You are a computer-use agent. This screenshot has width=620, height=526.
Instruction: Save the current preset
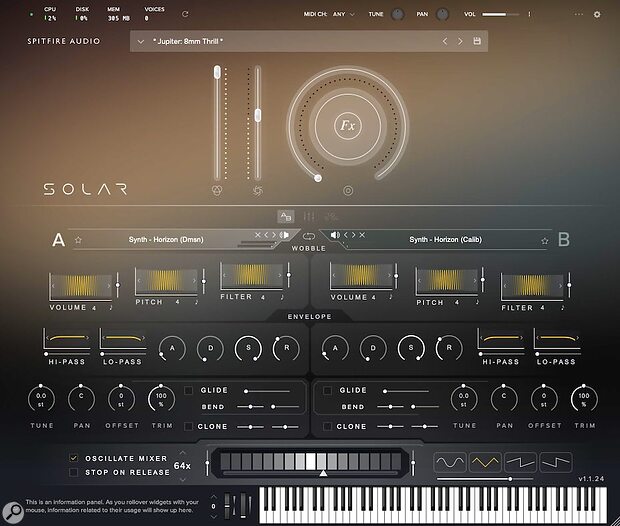[x=477, y=41]
